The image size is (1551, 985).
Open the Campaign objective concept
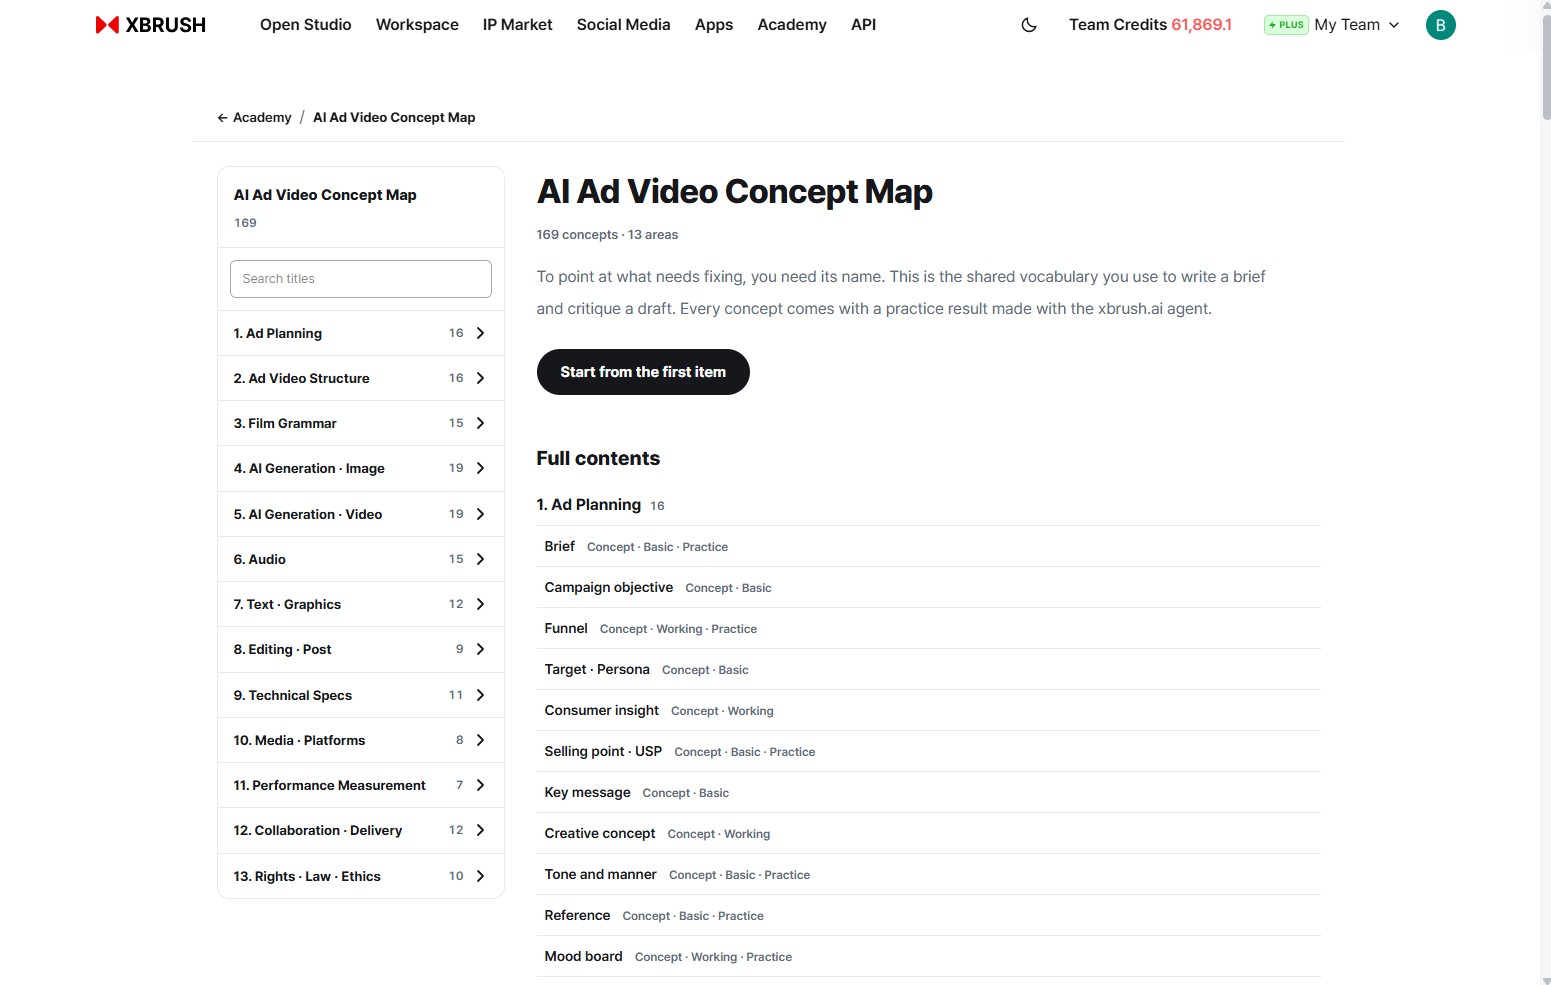click(x=929, y=587)
